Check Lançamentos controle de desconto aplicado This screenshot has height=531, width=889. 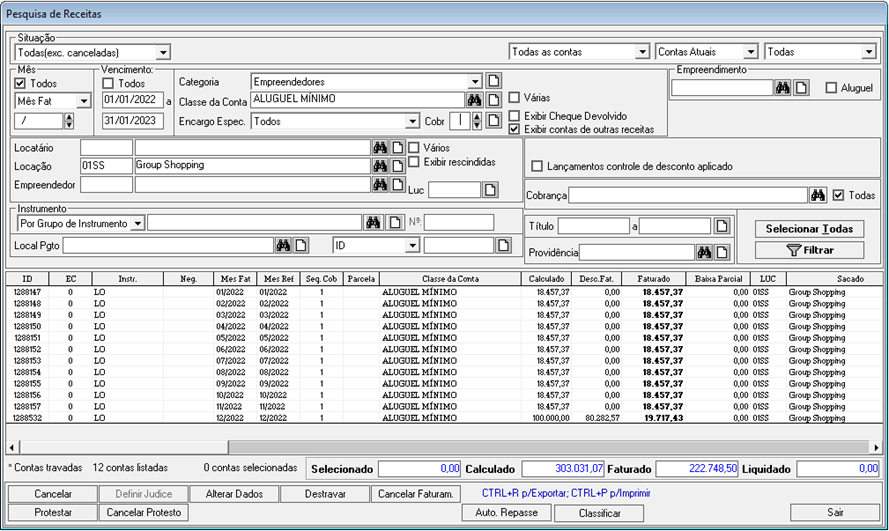(536, 166)
